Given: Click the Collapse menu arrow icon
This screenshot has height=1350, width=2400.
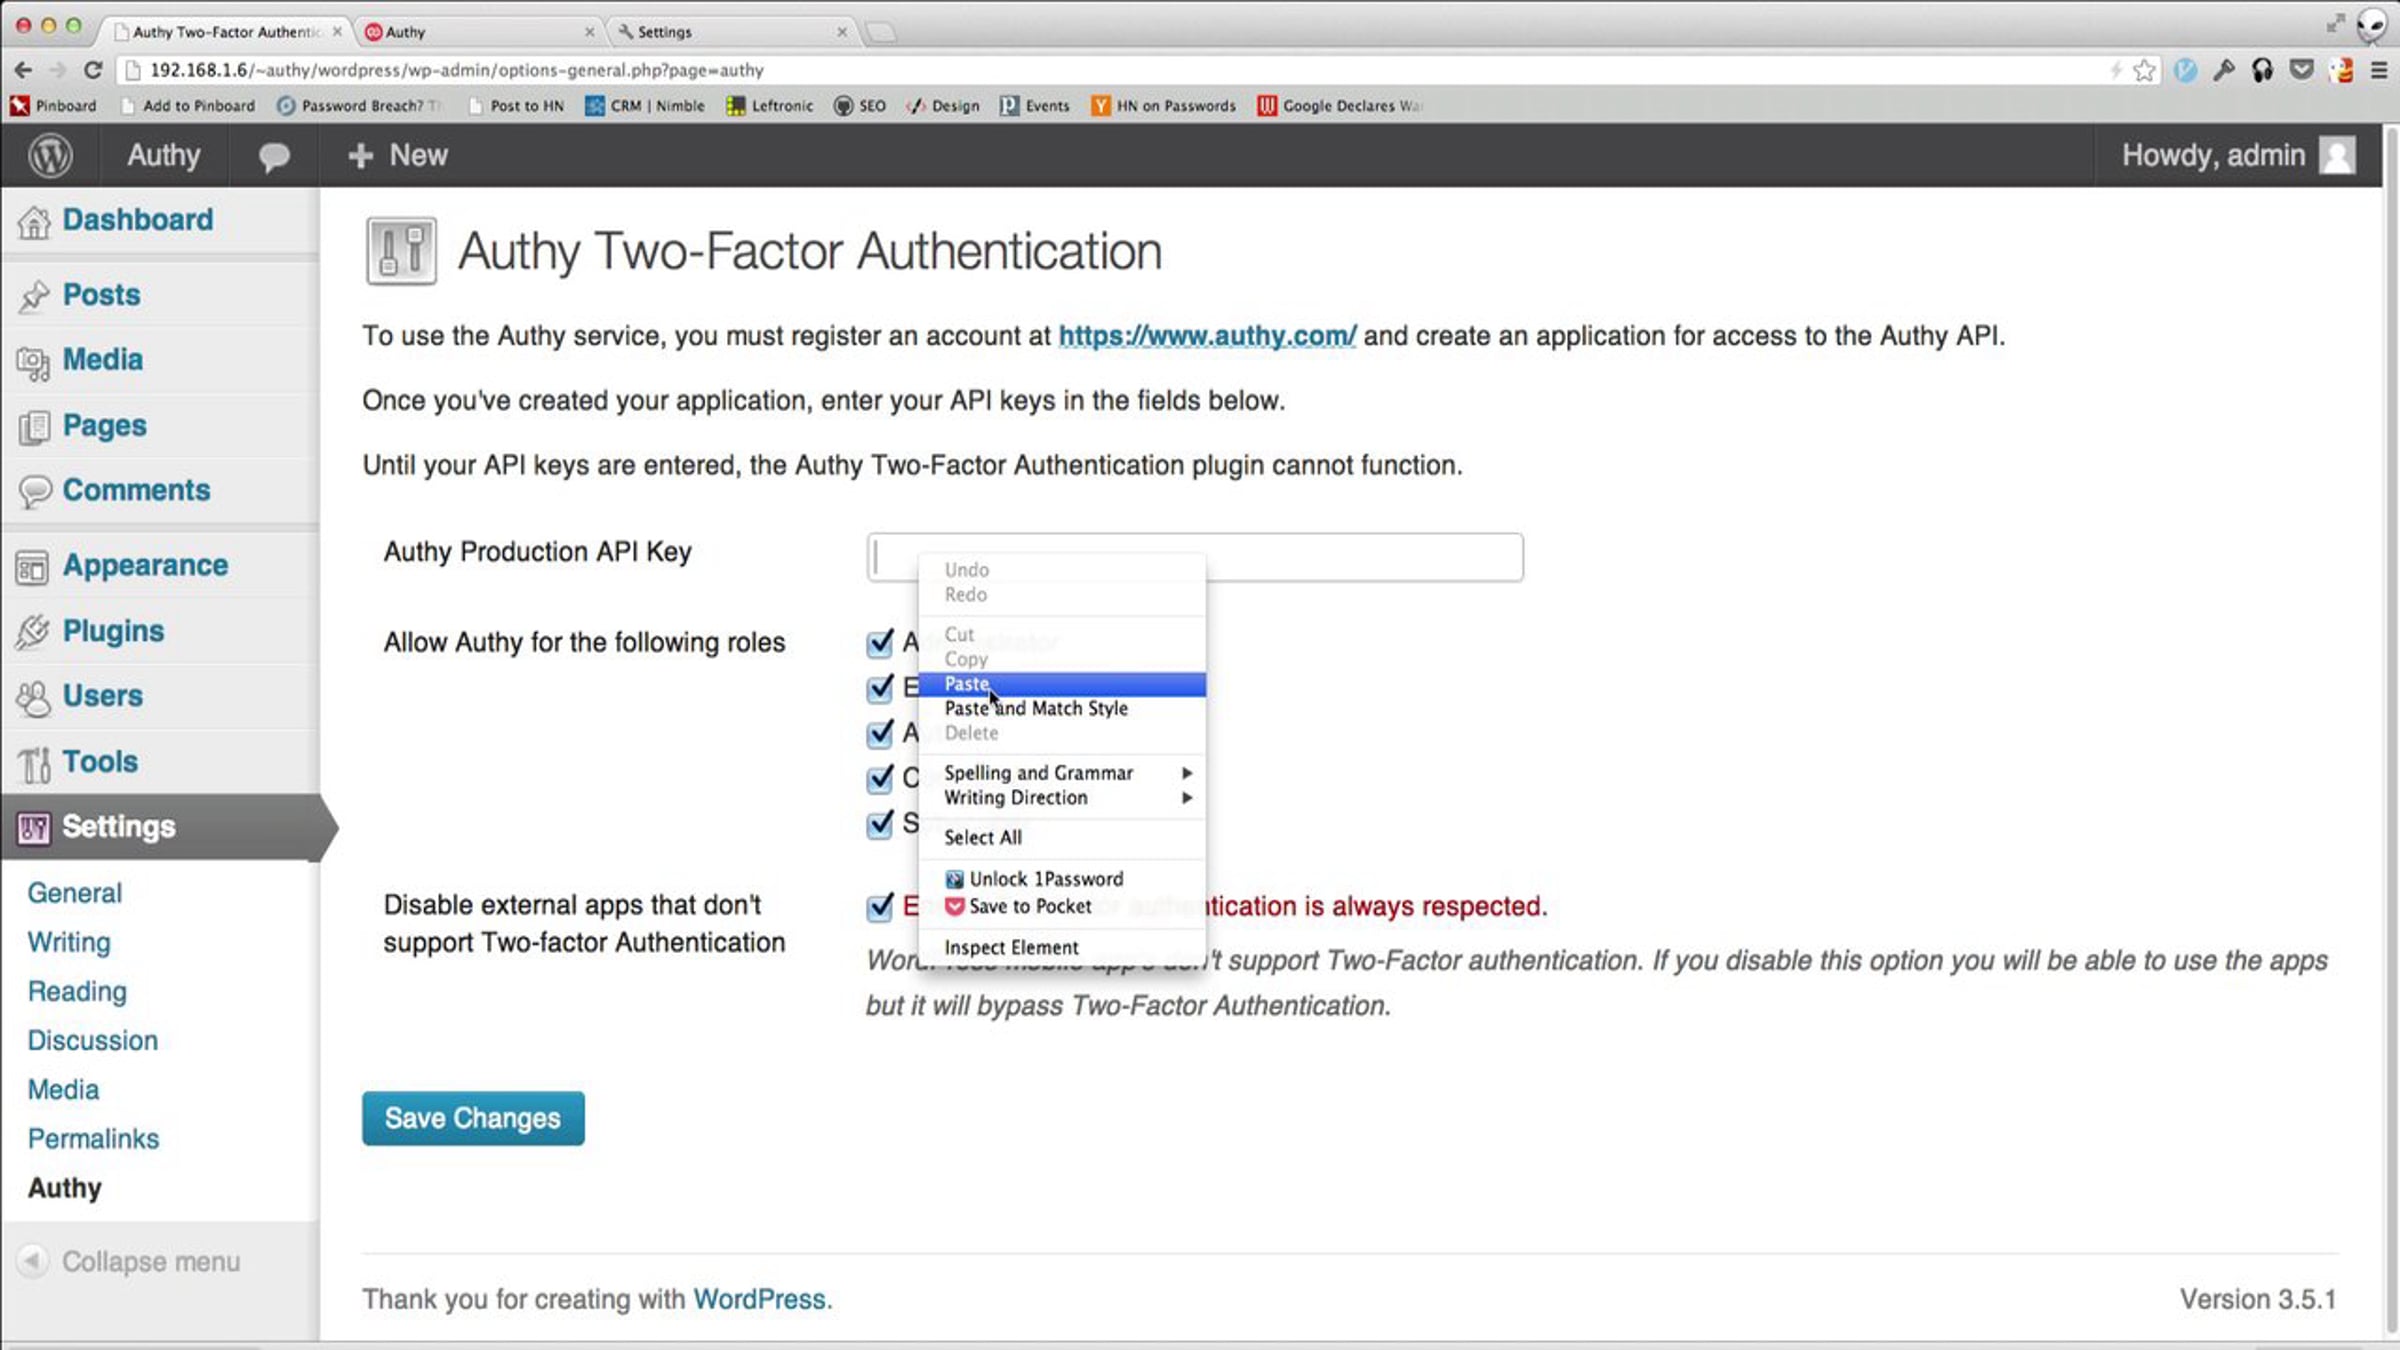Looking at the screenshot, I should pos(32,1261).
